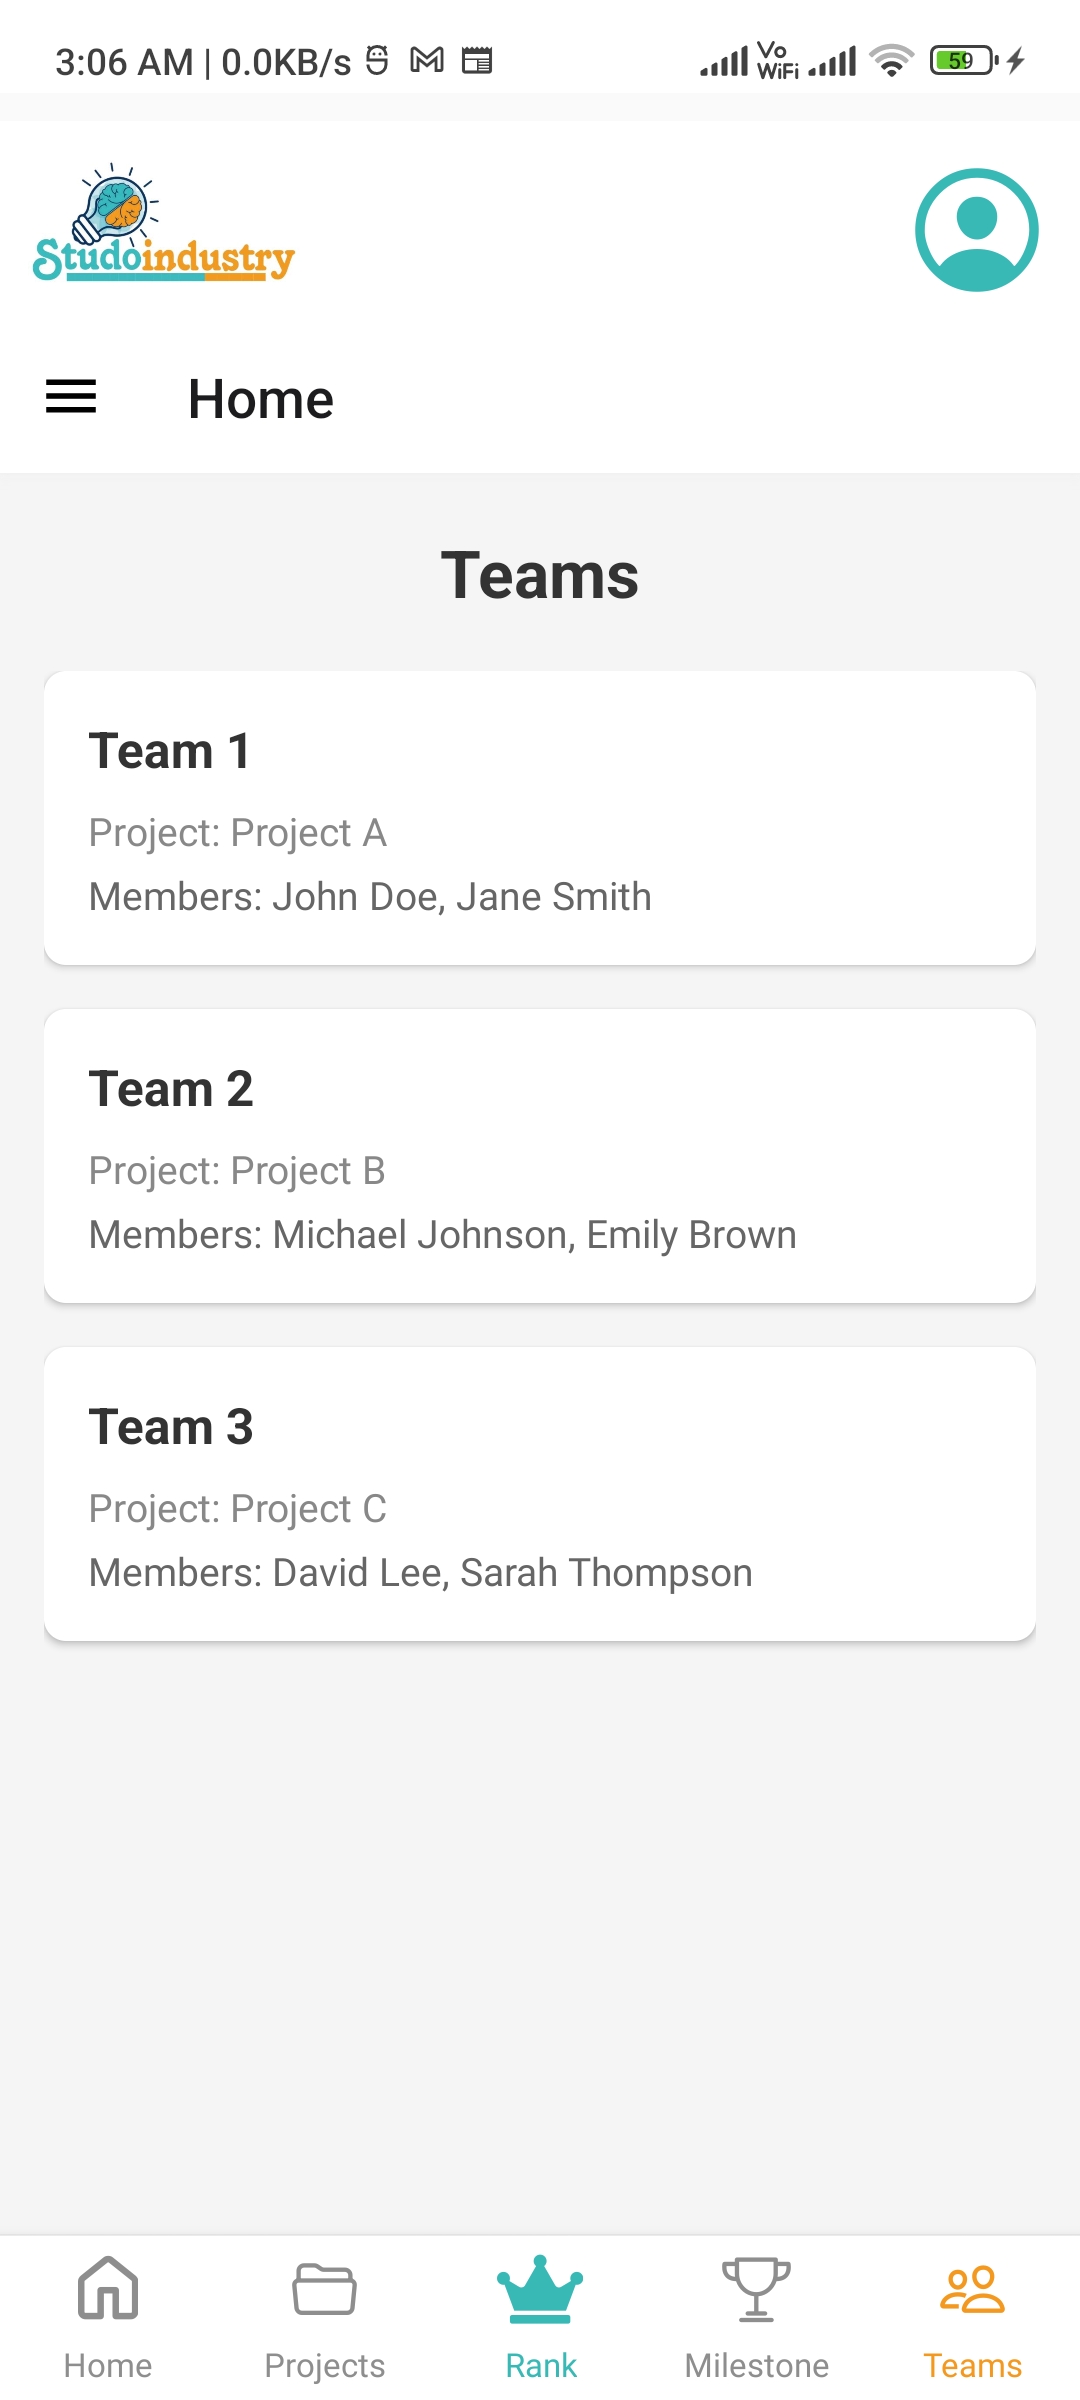The image size is (1080, 2400).
Task: Switch to the Milestone tab label
Action: 756,2366
